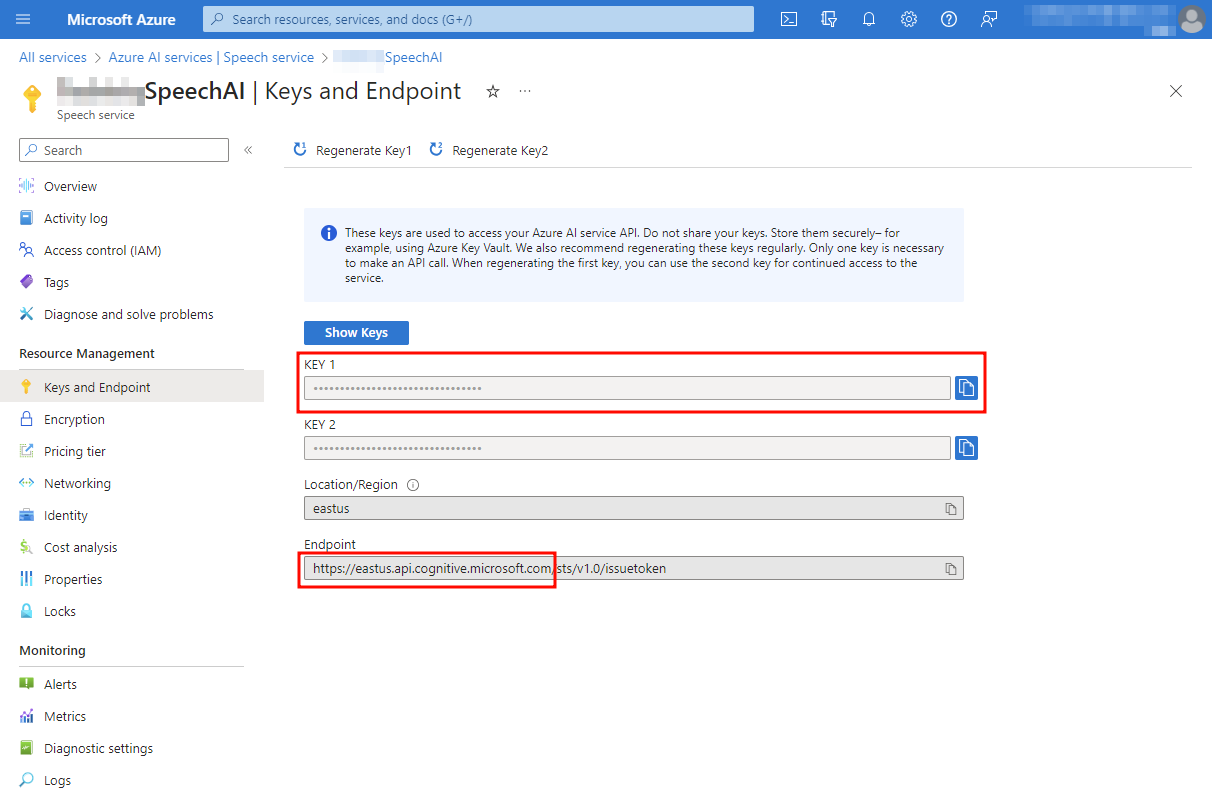Favorite this resource with the star icon
The height and width of the screenshot is (808, 1212).
coord(492,92)
